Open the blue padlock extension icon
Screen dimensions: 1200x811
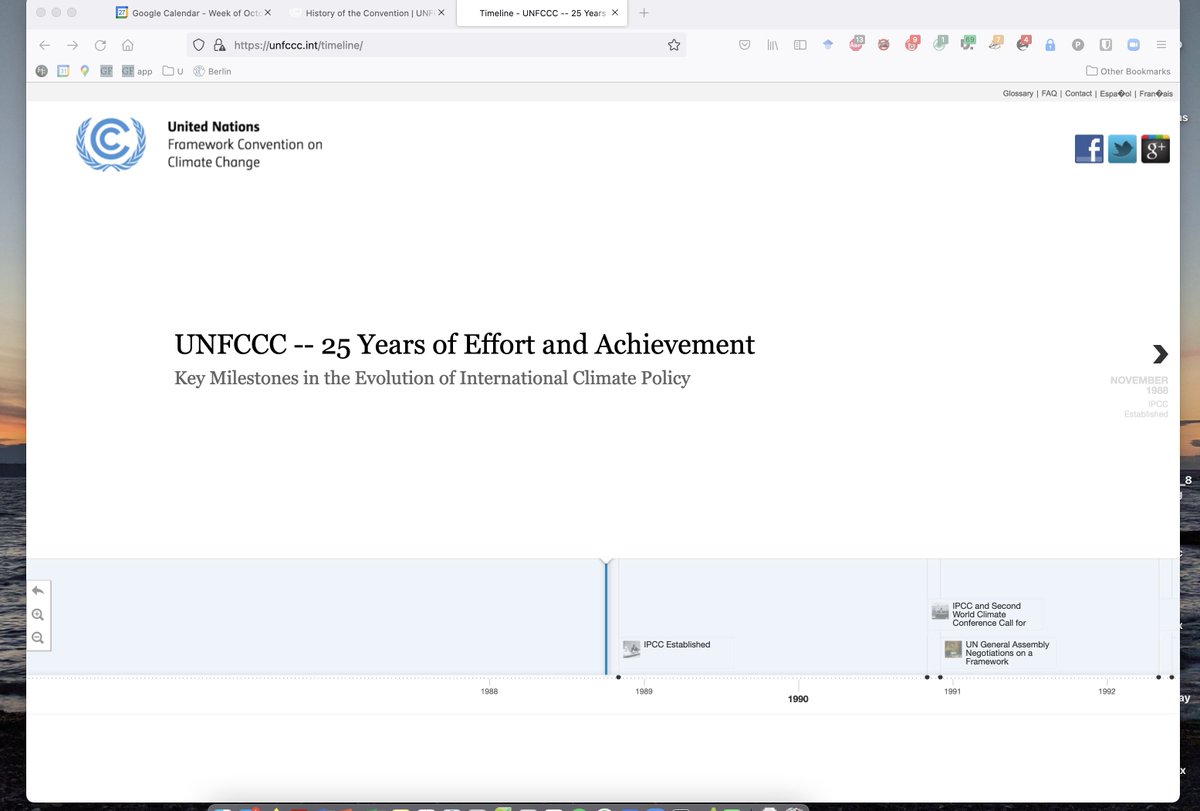pyautogui.click(x=1050, y=45)
